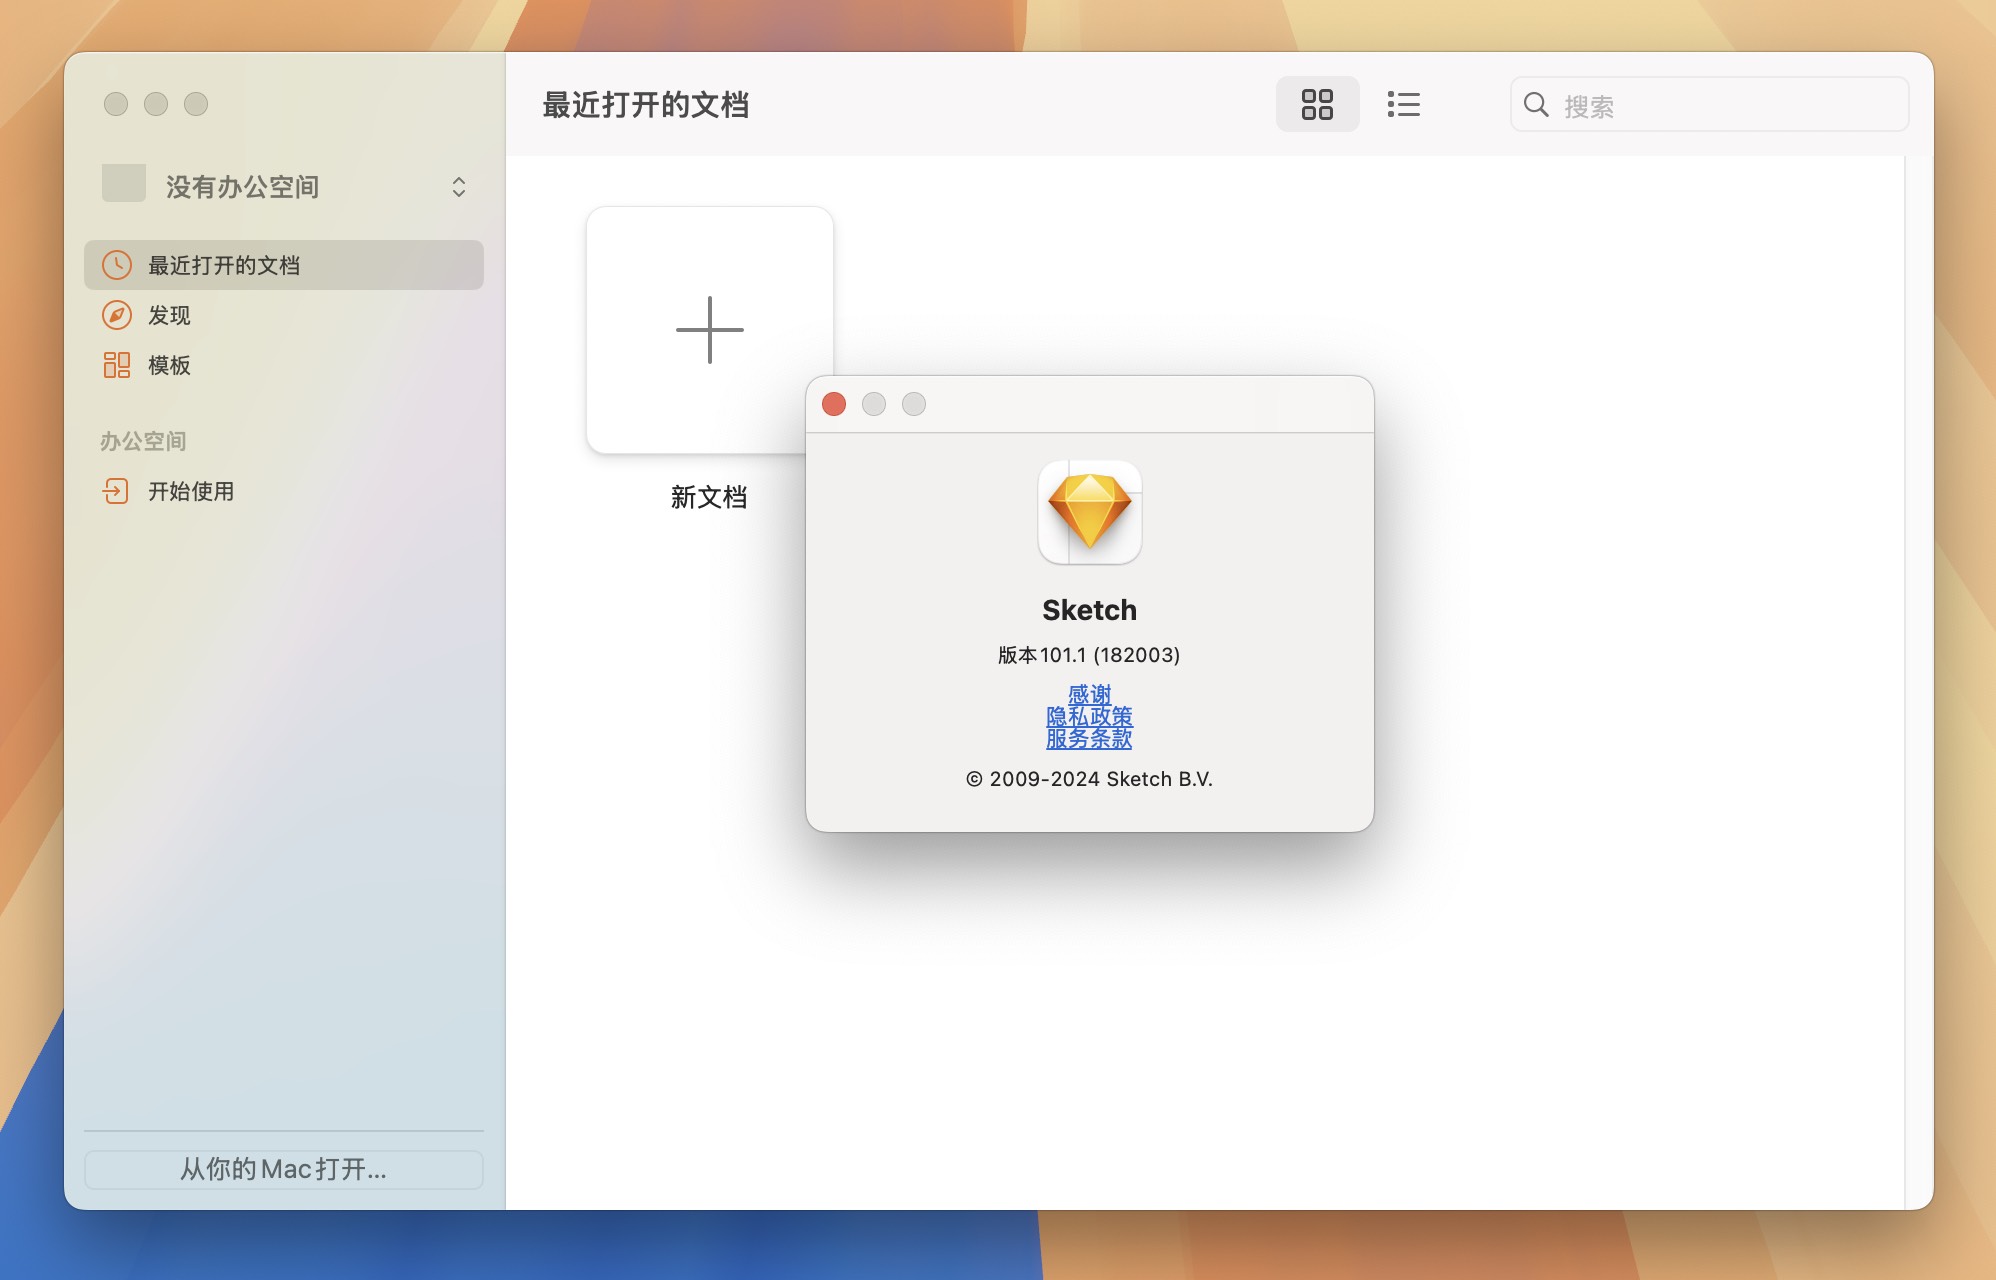1996x1280 pixels.
Task: Open 最近打开的文档 (Recent Documents) section
Action: coord(284,263)
